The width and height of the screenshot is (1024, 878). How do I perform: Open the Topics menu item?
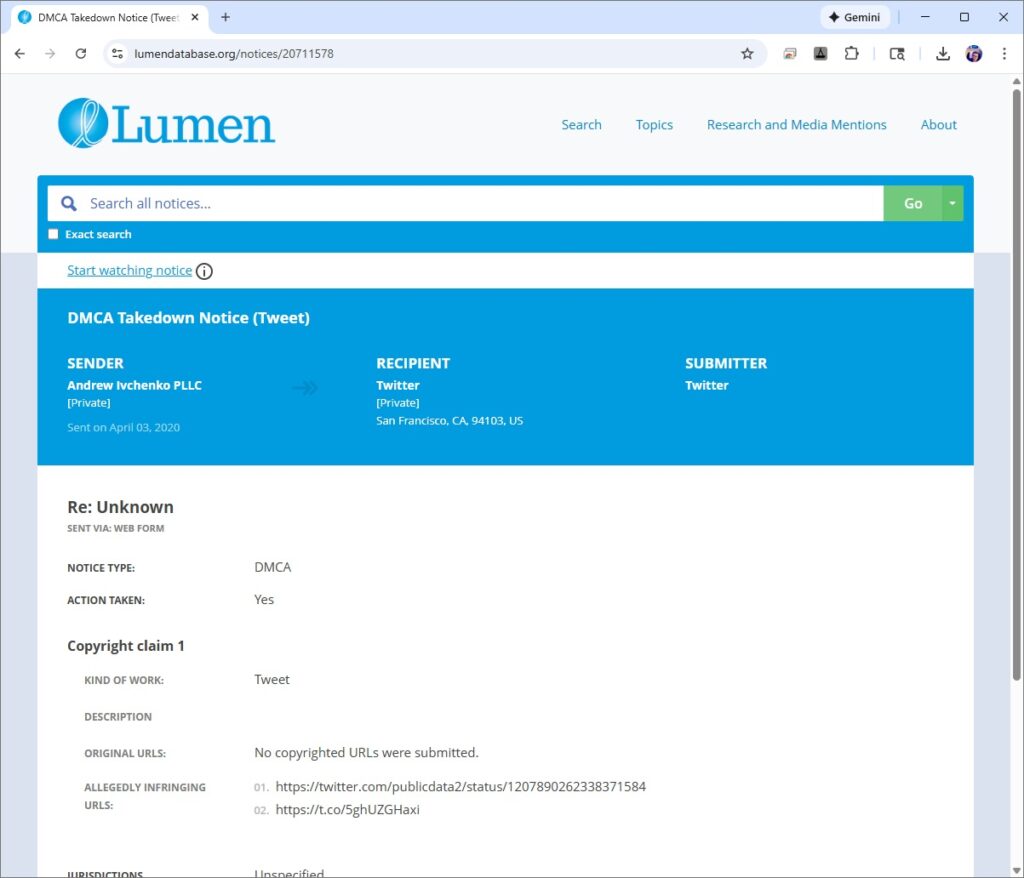(654, 125)
